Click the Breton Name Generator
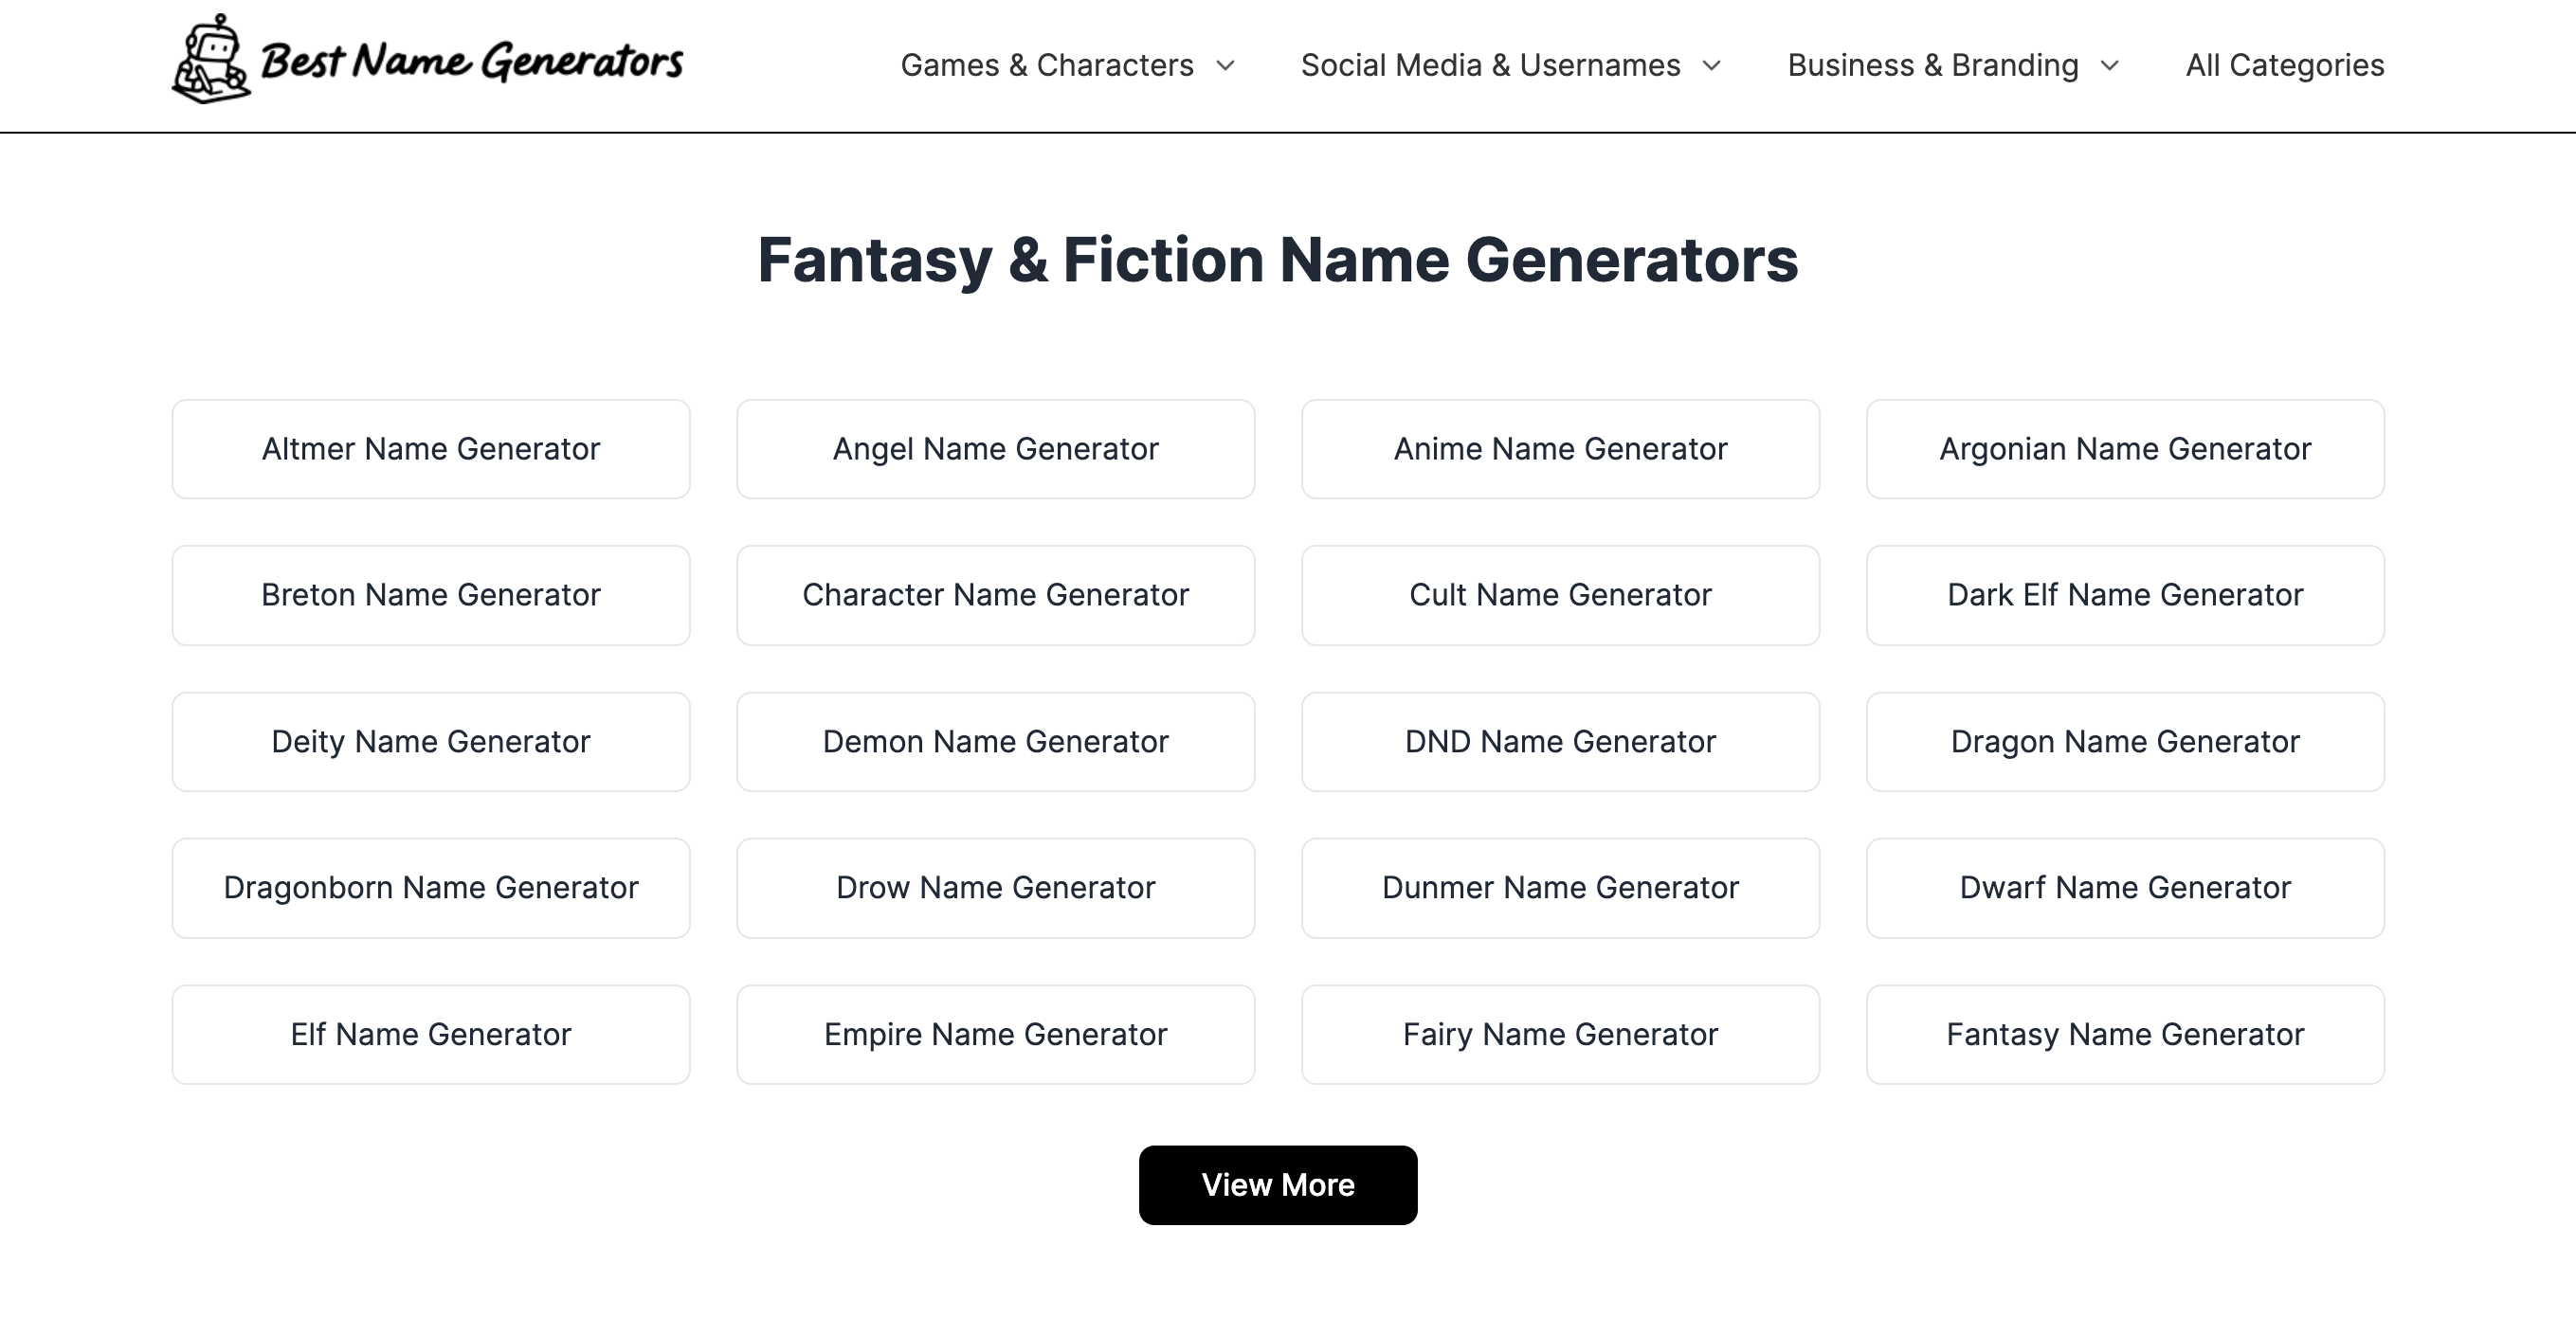2576x1336 pixels. point(430,594)
